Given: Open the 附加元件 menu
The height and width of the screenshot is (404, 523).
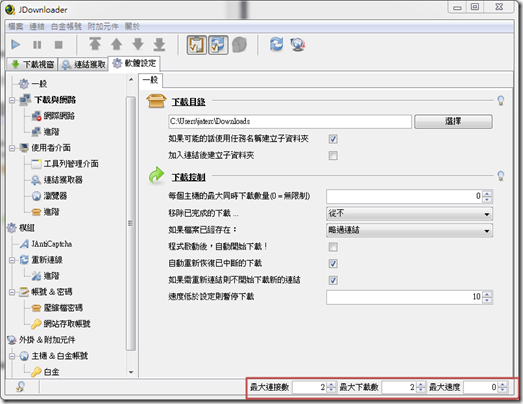Looking at the screenshot, I should pyautogui.click(x=103, y=26).
